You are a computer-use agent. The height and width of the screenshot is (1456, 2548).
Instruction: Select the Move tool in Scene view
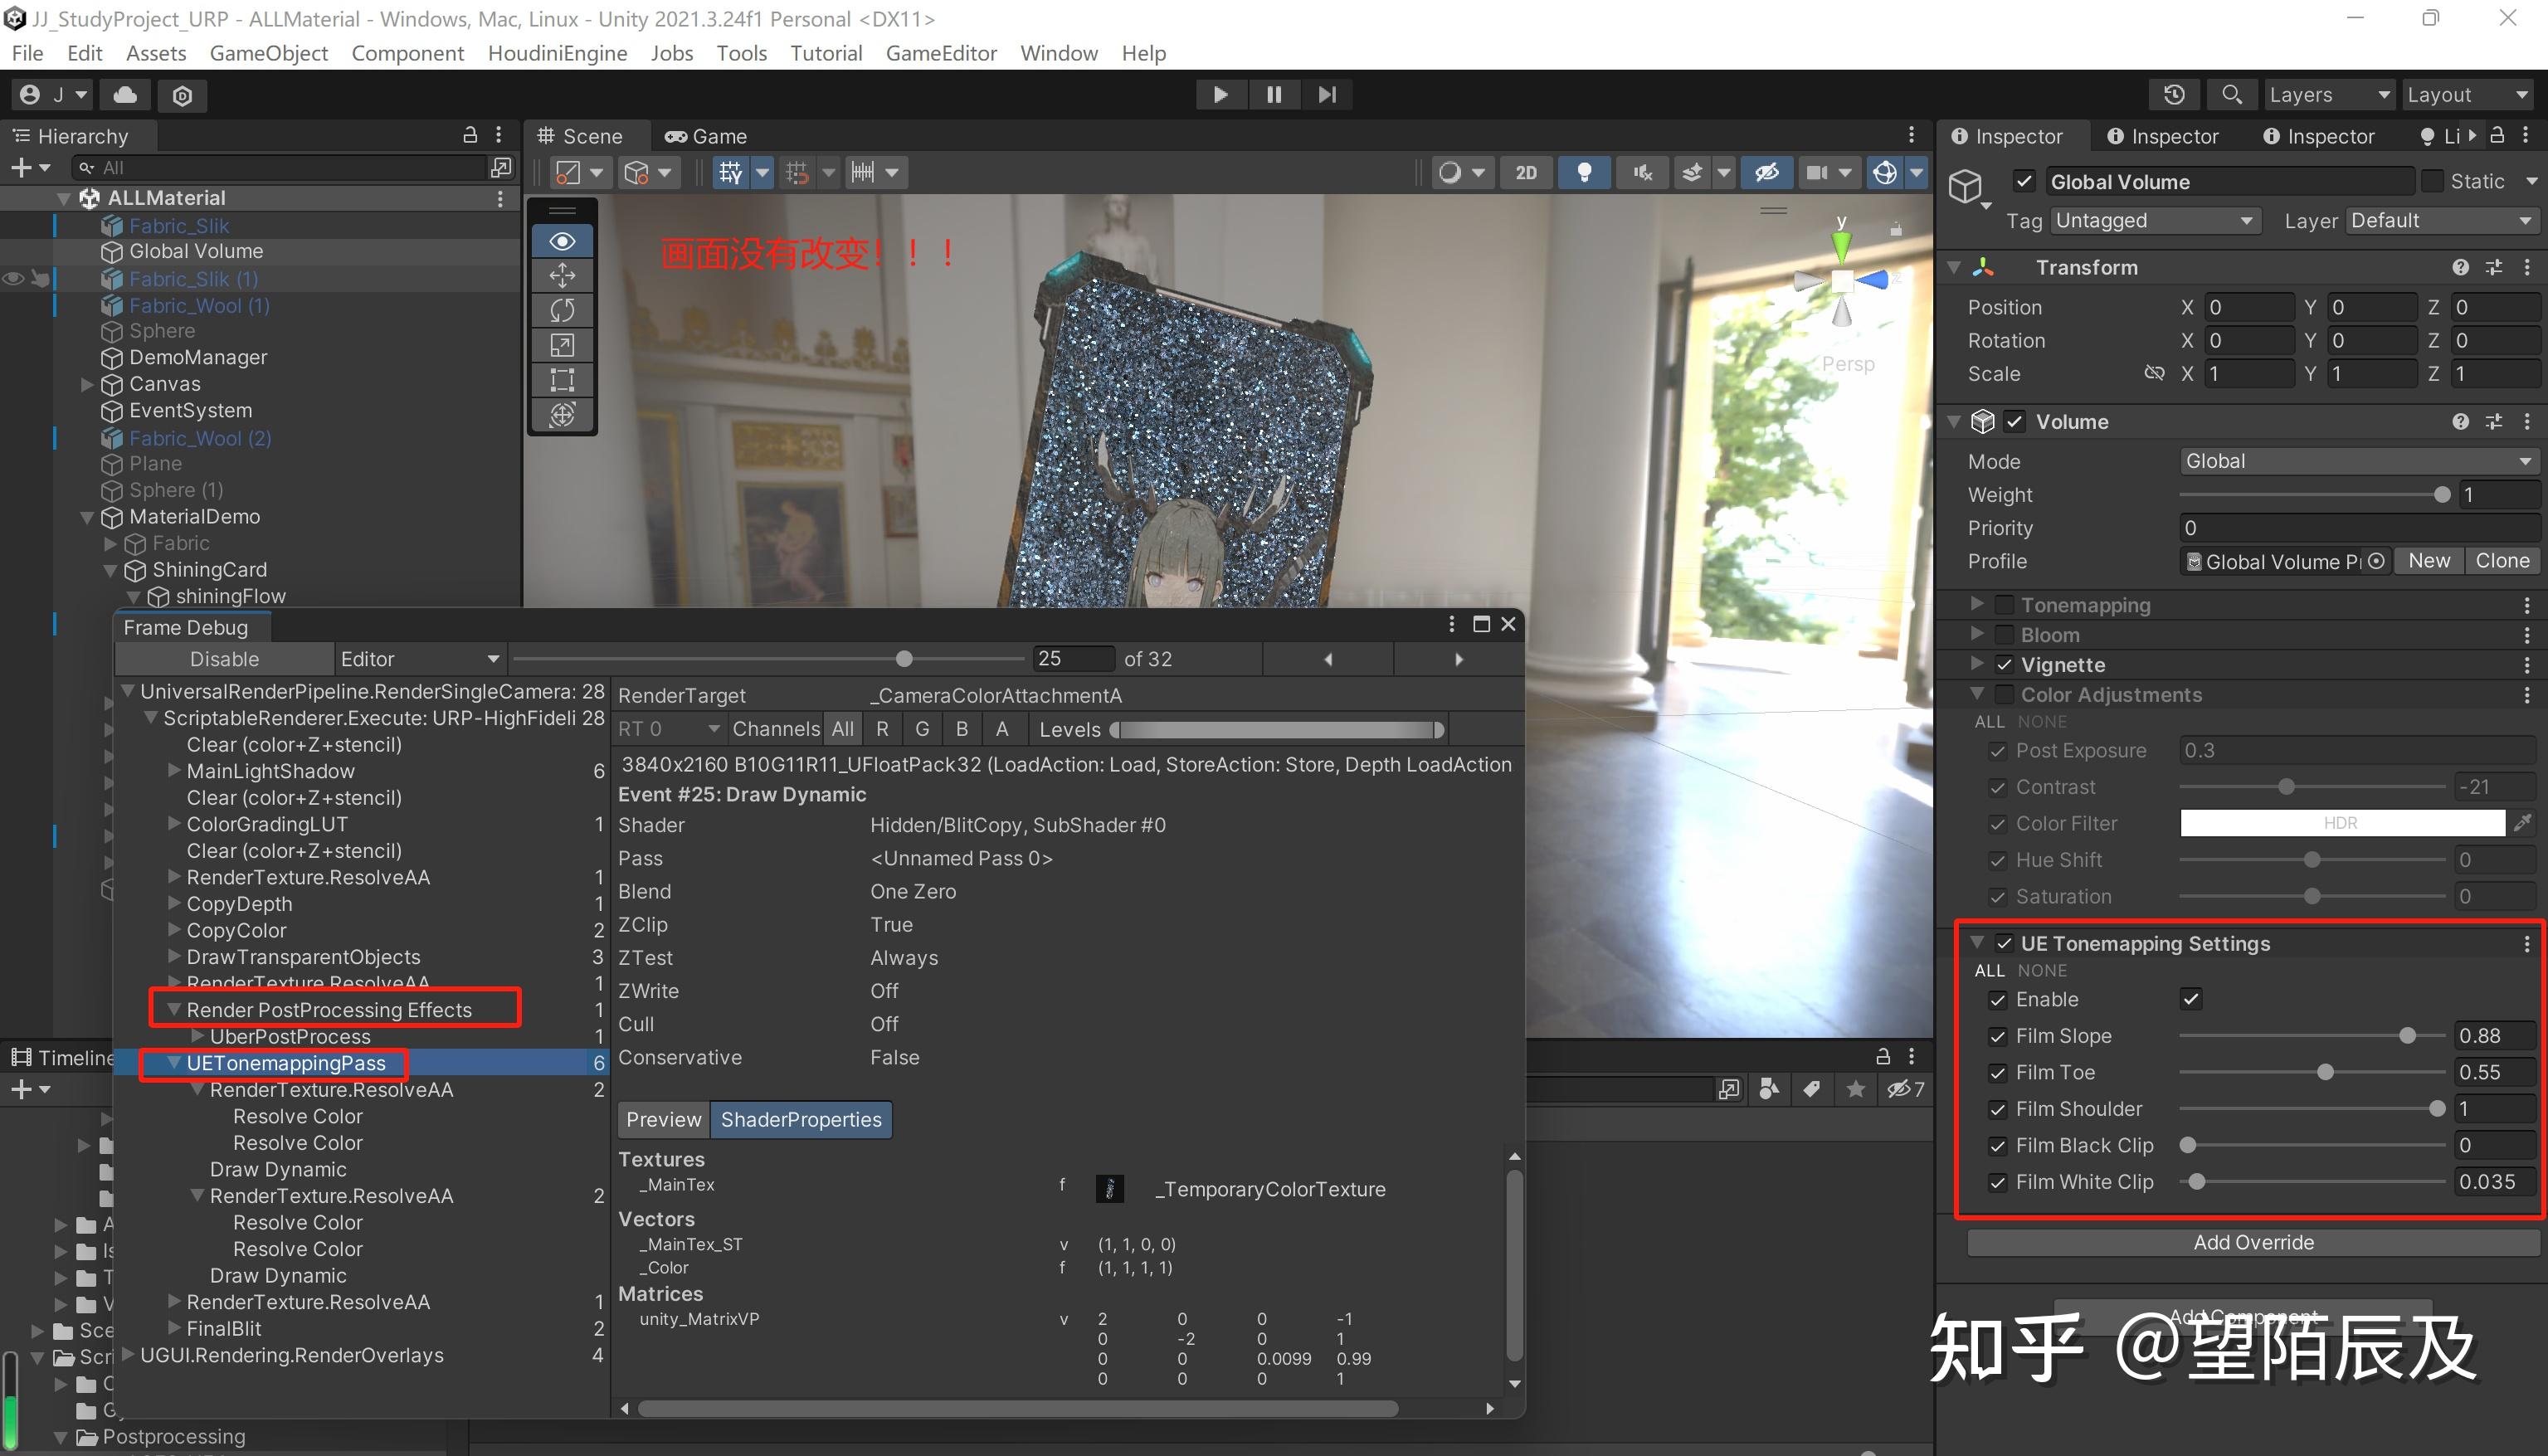(x=562, y=275)
